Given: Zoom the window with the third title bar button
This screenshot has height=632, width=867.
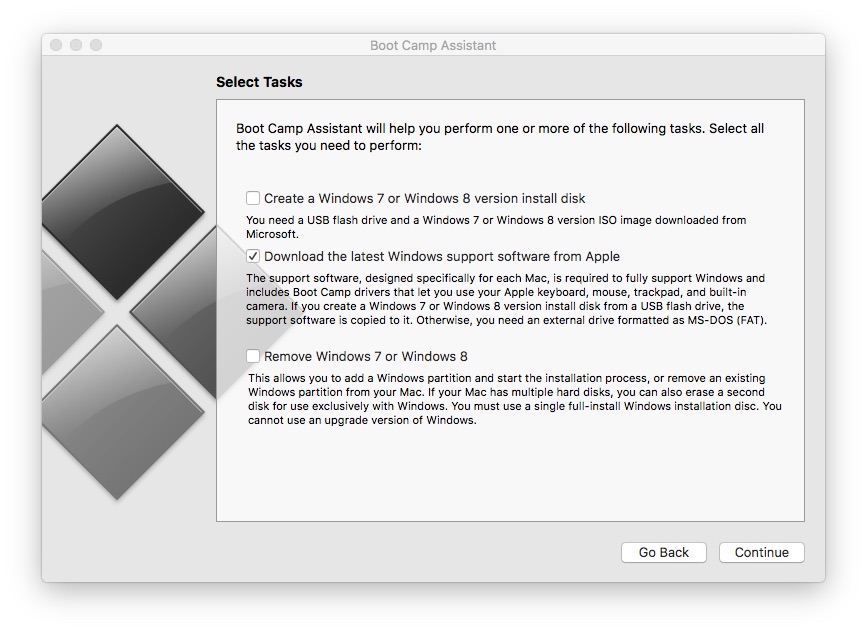Looking at the screenshot, I should coord(96,45).
